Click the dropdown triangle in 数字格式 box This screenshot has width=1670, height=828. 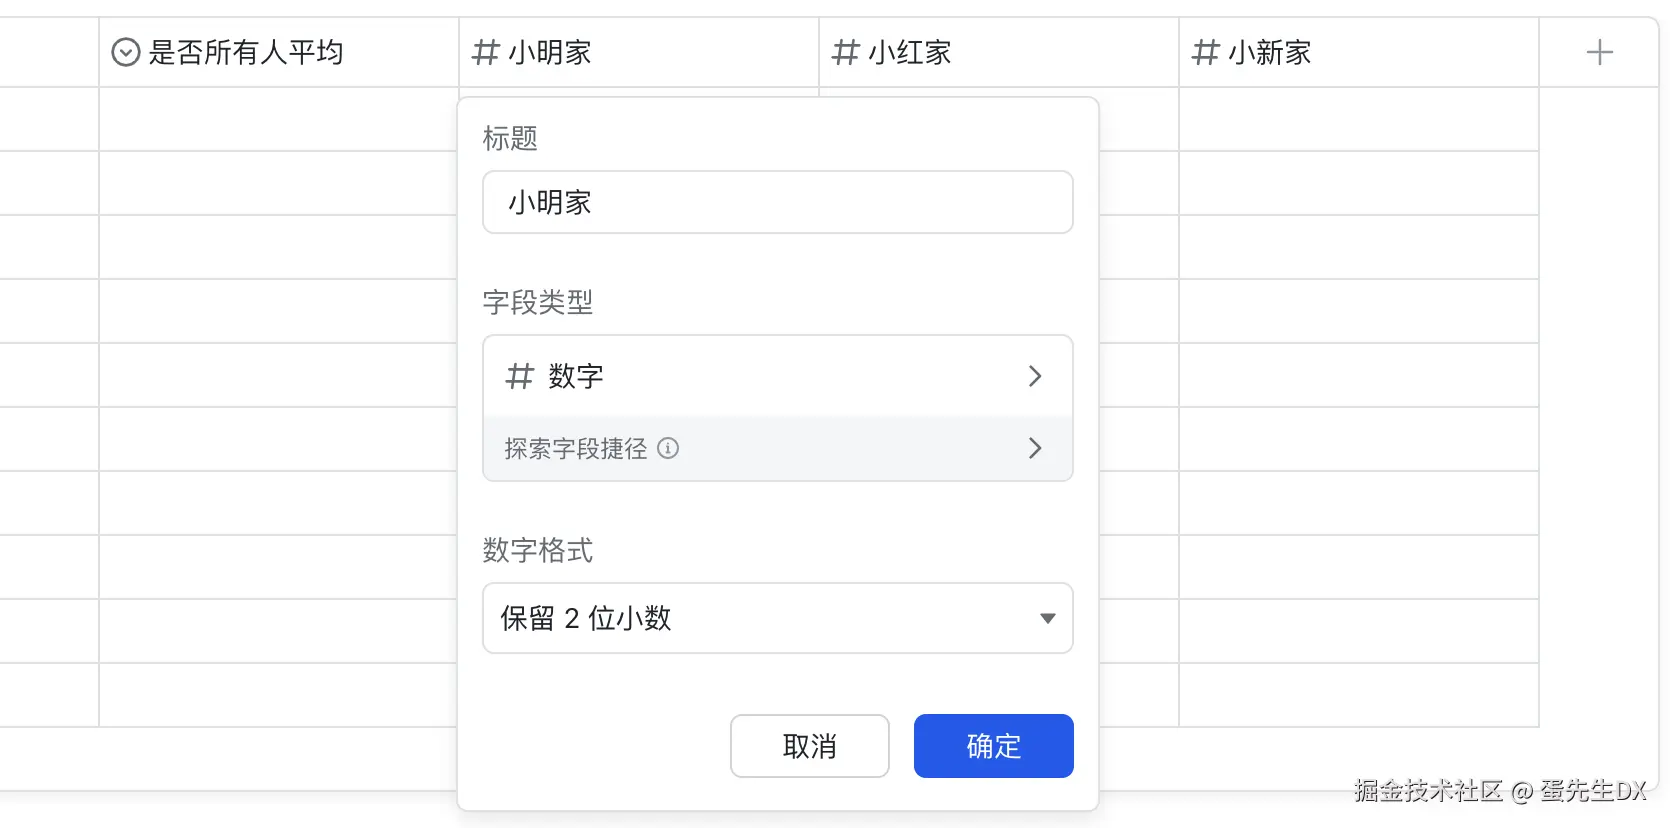1047,618
